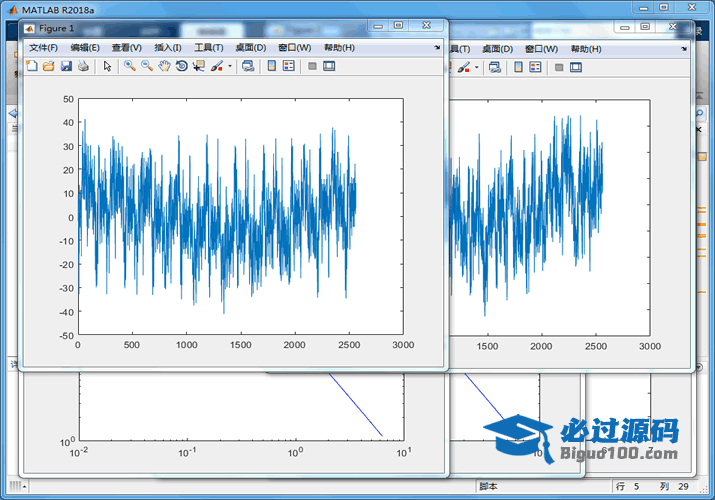The width and height of the screenshot is (715, 500).
Task: Activate the Pan hand tool
Action: click(x=163, y=66)
